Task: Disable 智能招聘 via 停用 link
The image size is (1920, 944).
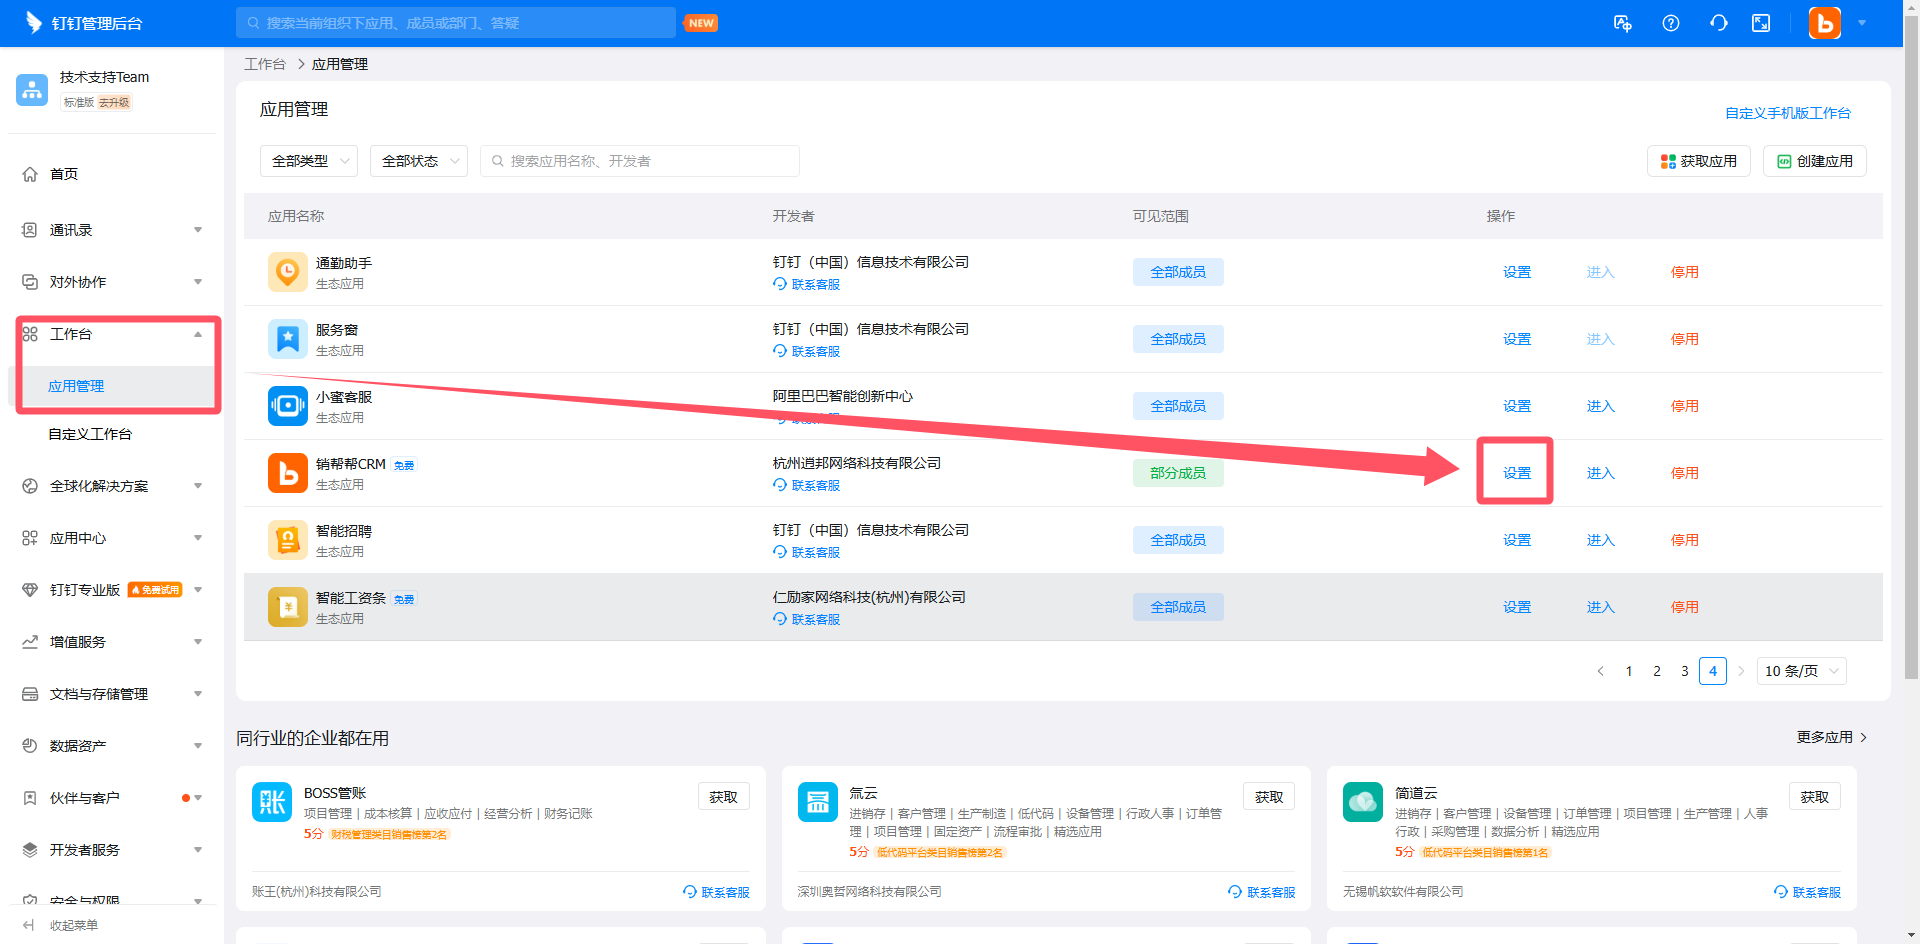Action: 1684,540
